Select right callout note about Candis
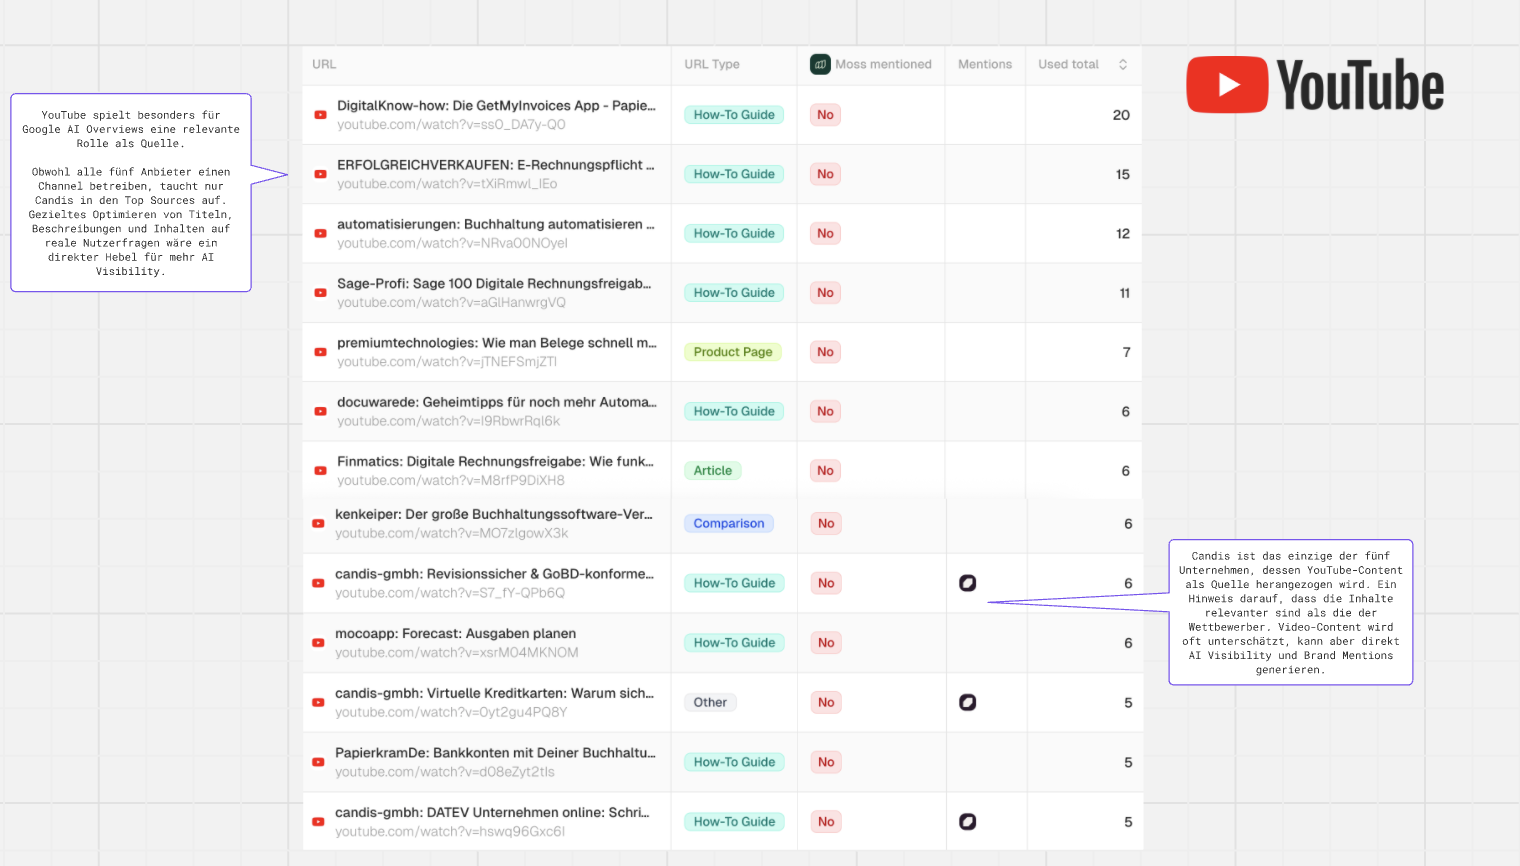This screenshot has width=1520, height=866. (x=1290, y=612)
